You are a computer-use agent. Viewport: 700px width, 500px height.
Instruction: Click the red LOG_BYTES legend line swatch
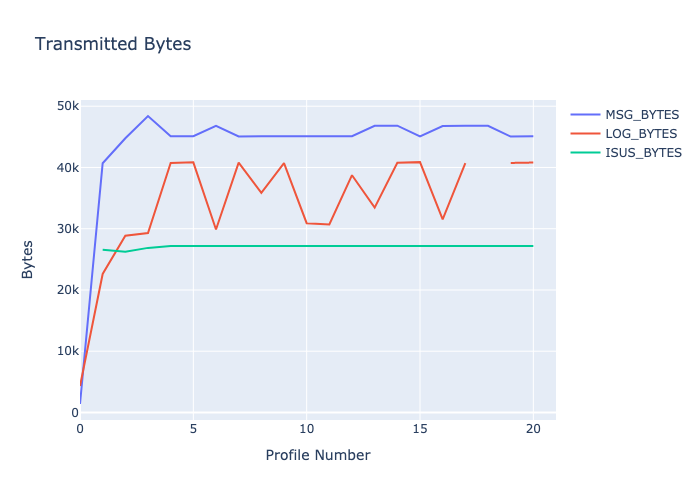585,133
